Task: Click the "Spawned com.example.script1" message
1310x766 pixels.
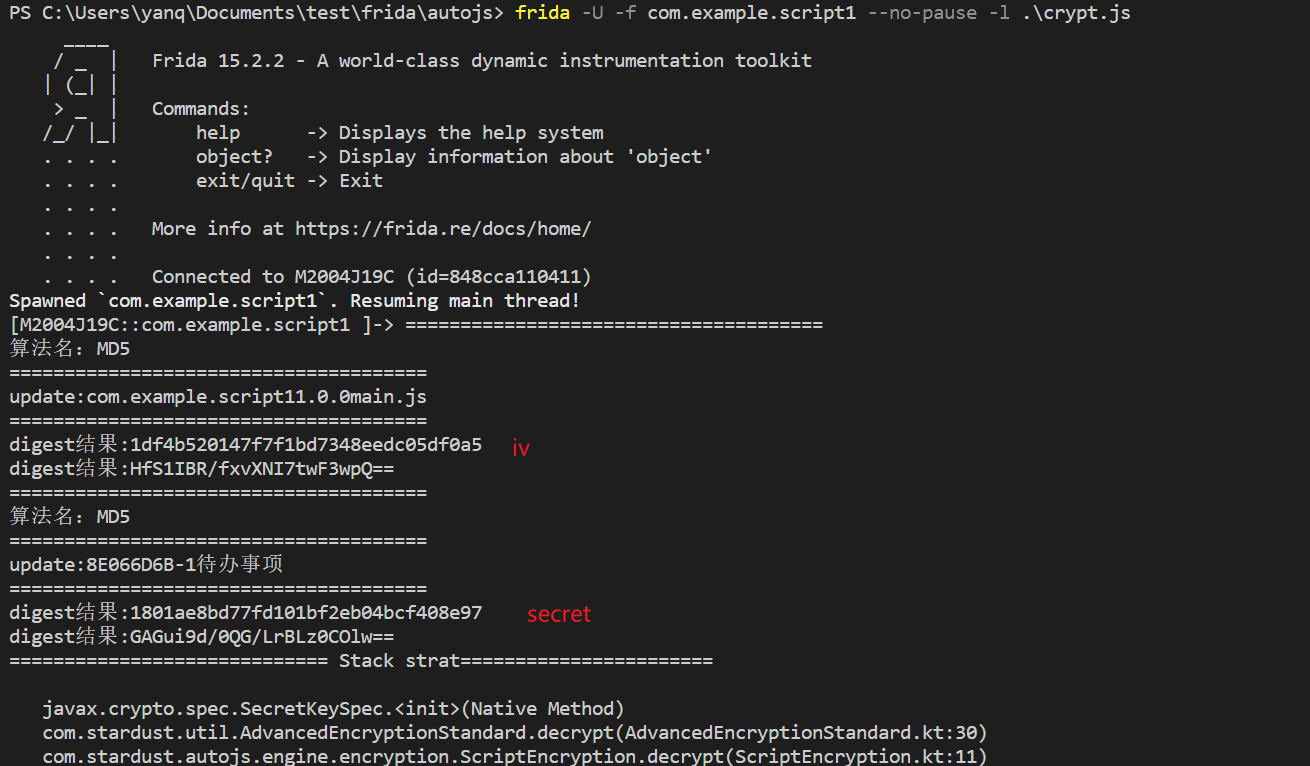Action: pyautogui.click(x=294, y=301)
